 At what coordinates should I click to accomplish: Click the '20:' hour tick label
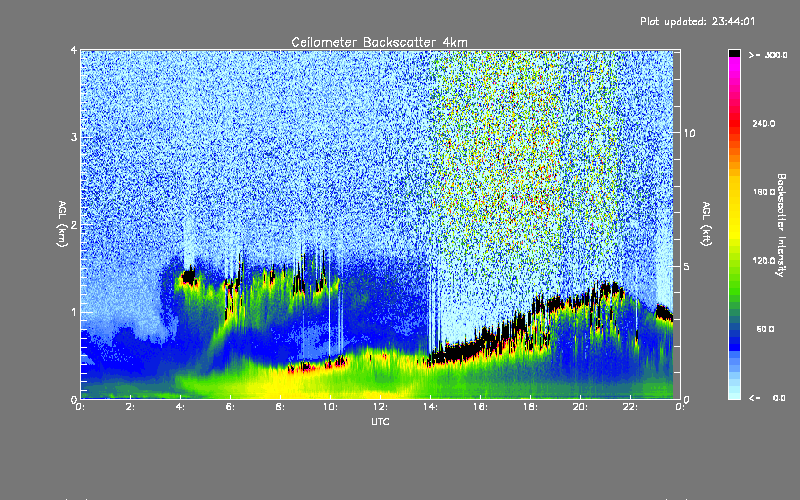581,407
